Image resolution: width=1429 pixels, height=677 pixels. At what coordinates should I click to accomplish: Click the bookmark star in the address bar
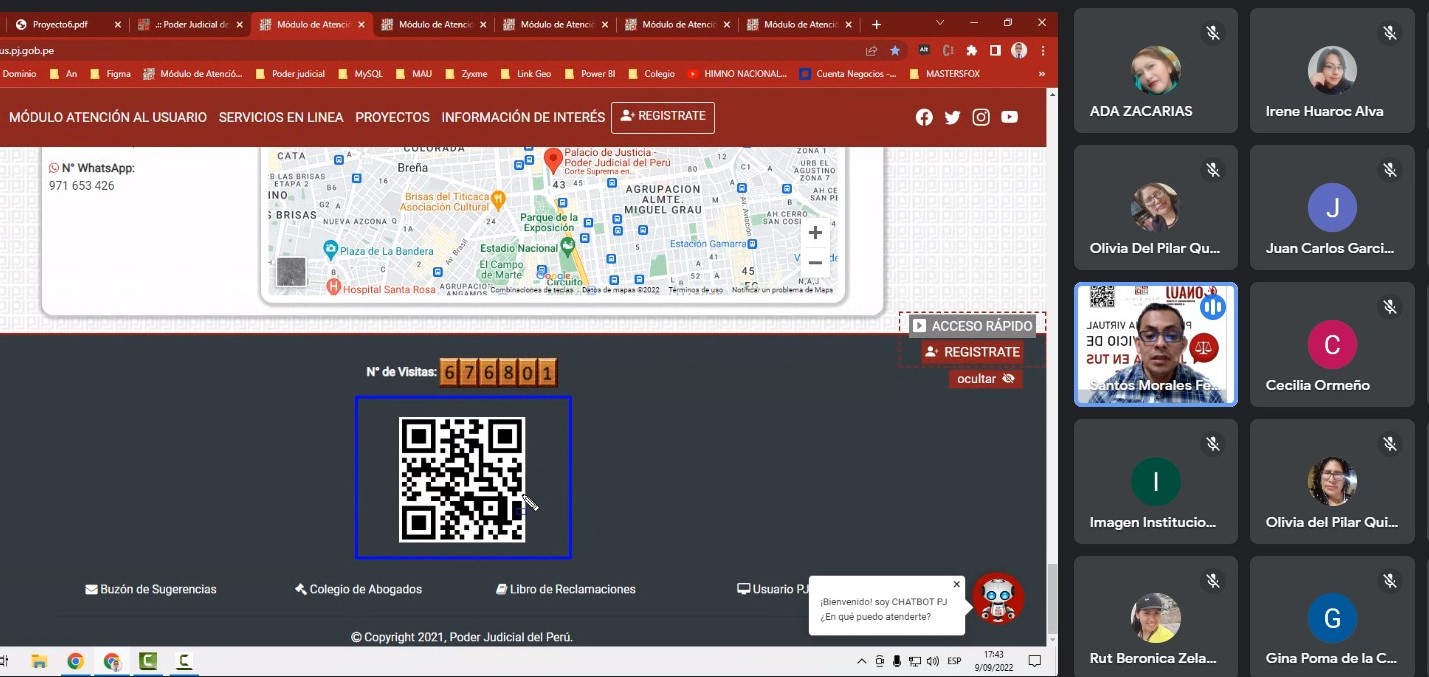tap(895, 50)
